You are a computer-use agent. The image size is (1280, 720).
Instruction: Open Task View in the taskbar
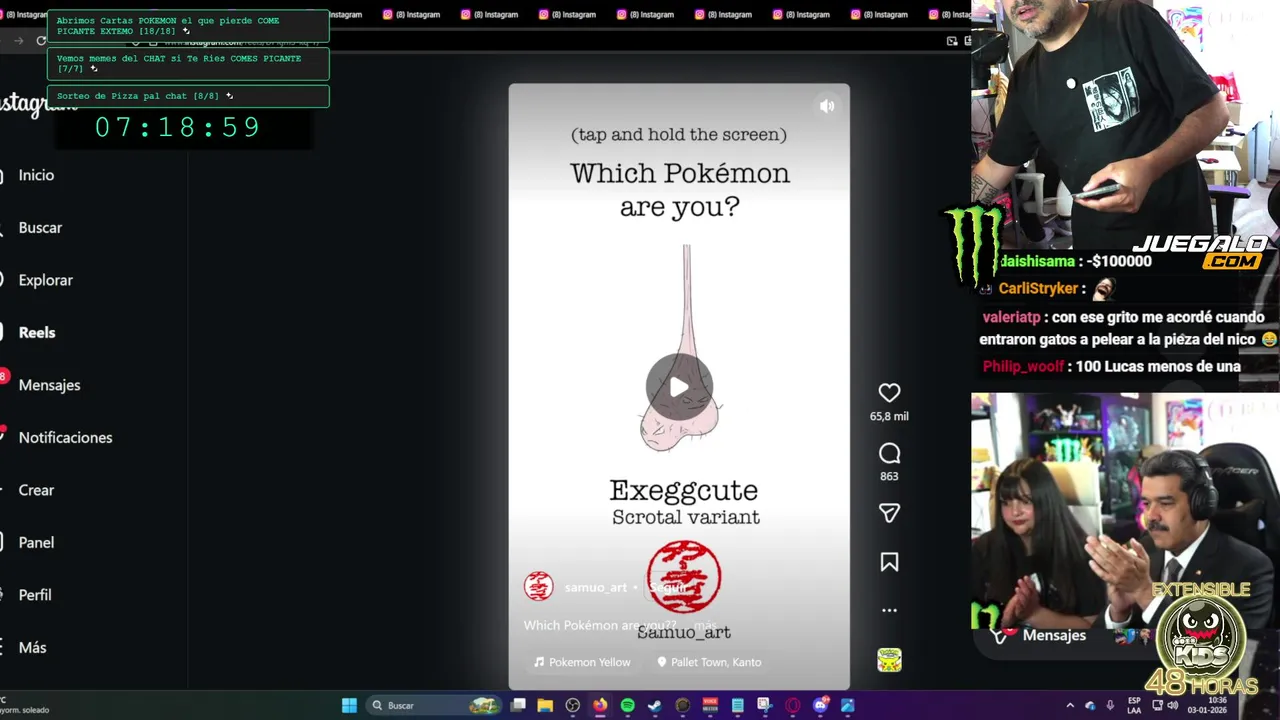(517, 705)
